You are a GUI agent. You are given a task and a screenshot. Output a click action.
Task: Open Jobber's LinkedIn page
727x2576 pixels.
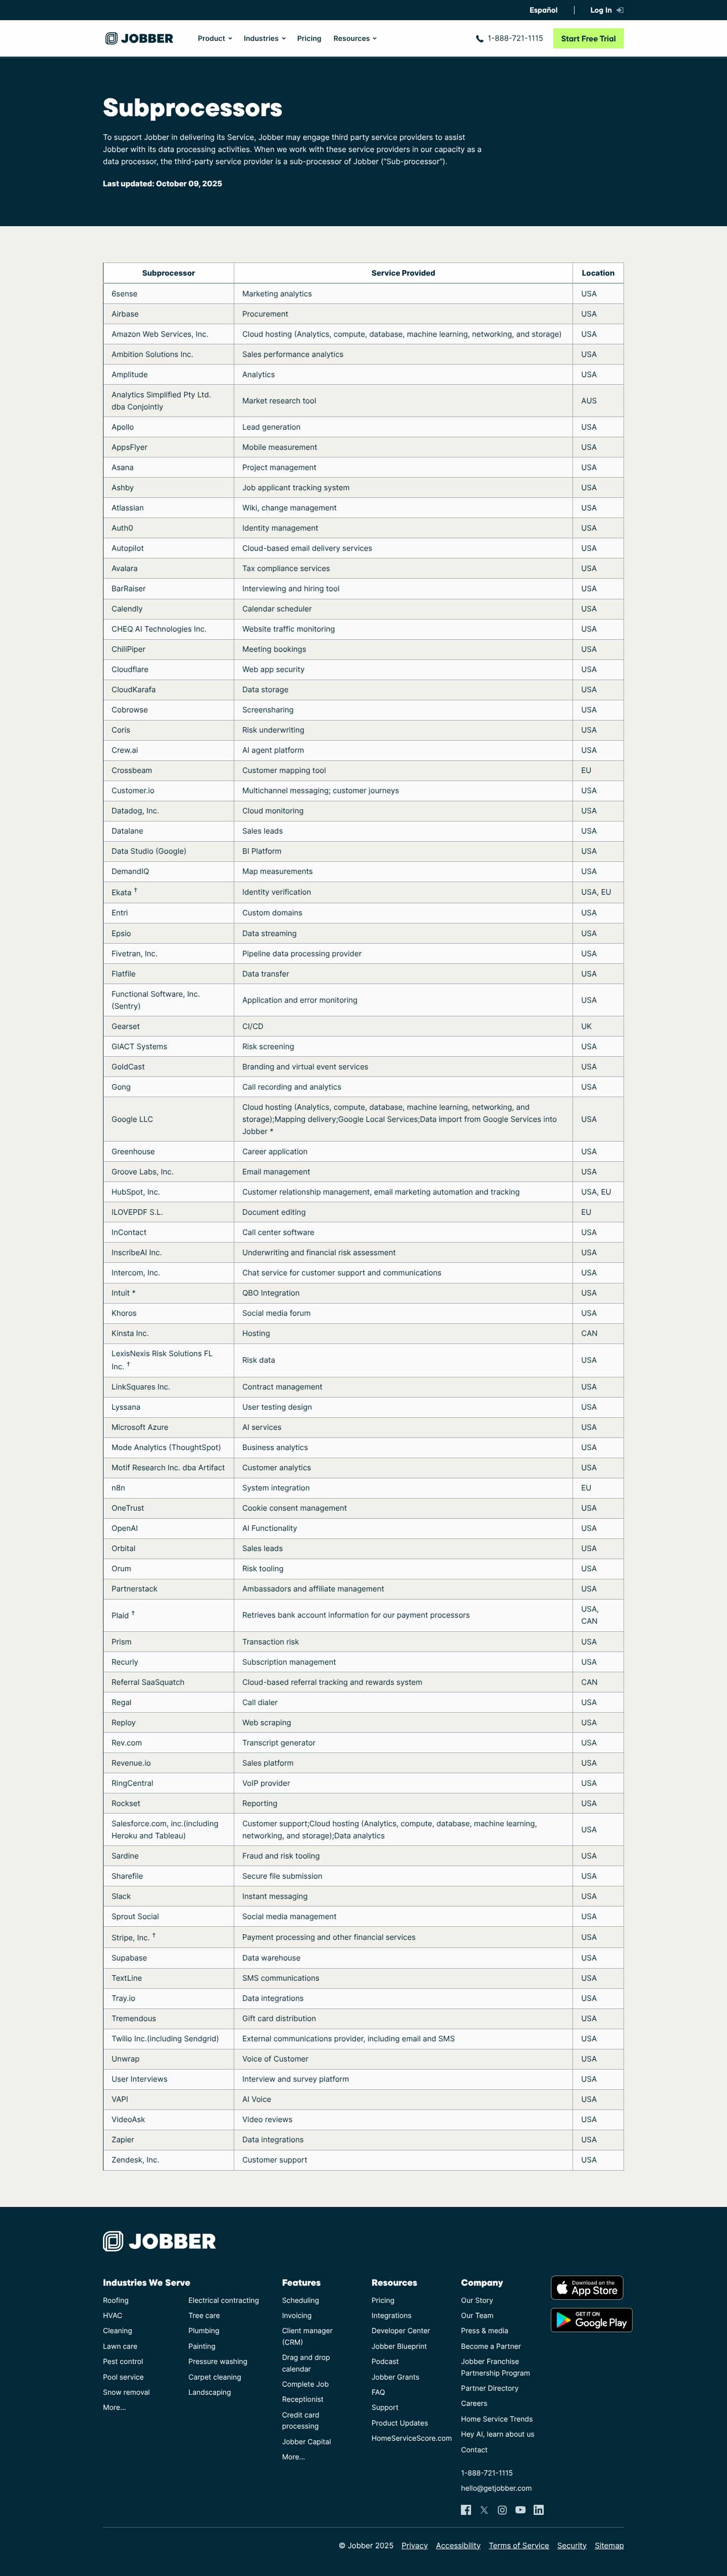coord(539,2510)
